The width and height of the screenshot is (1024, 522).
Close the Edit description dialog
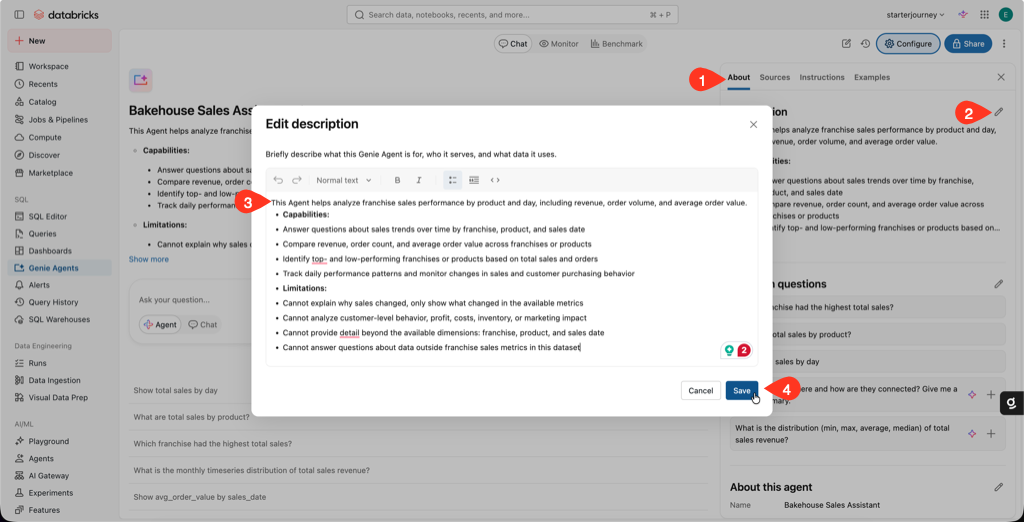pyautogui.click(x=753, y=124)
